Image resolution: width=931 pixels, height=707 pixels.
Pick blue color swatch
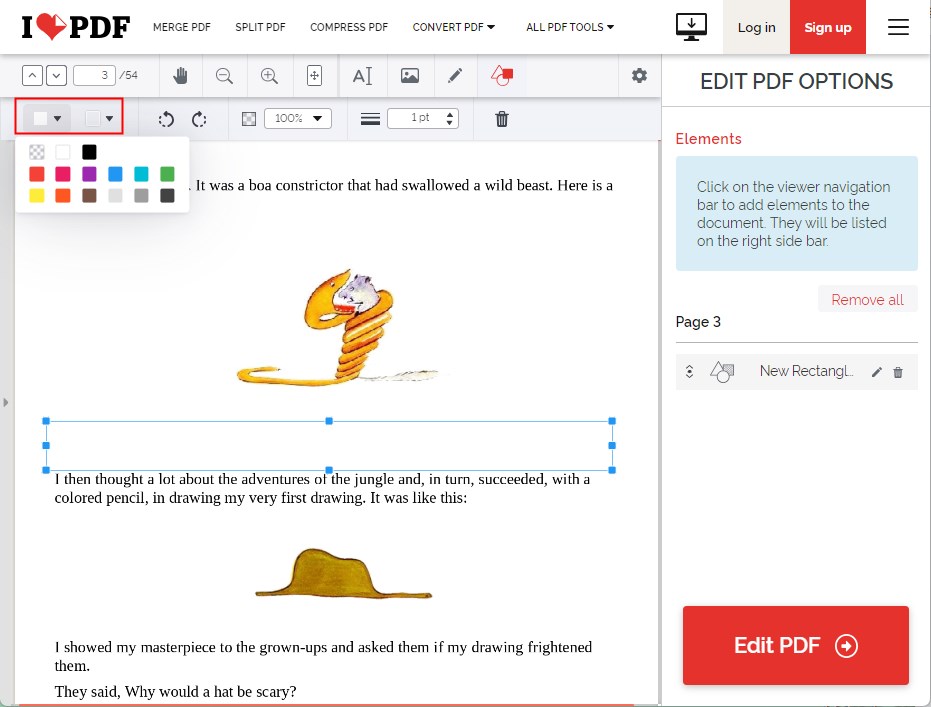(x=115, y=174)
